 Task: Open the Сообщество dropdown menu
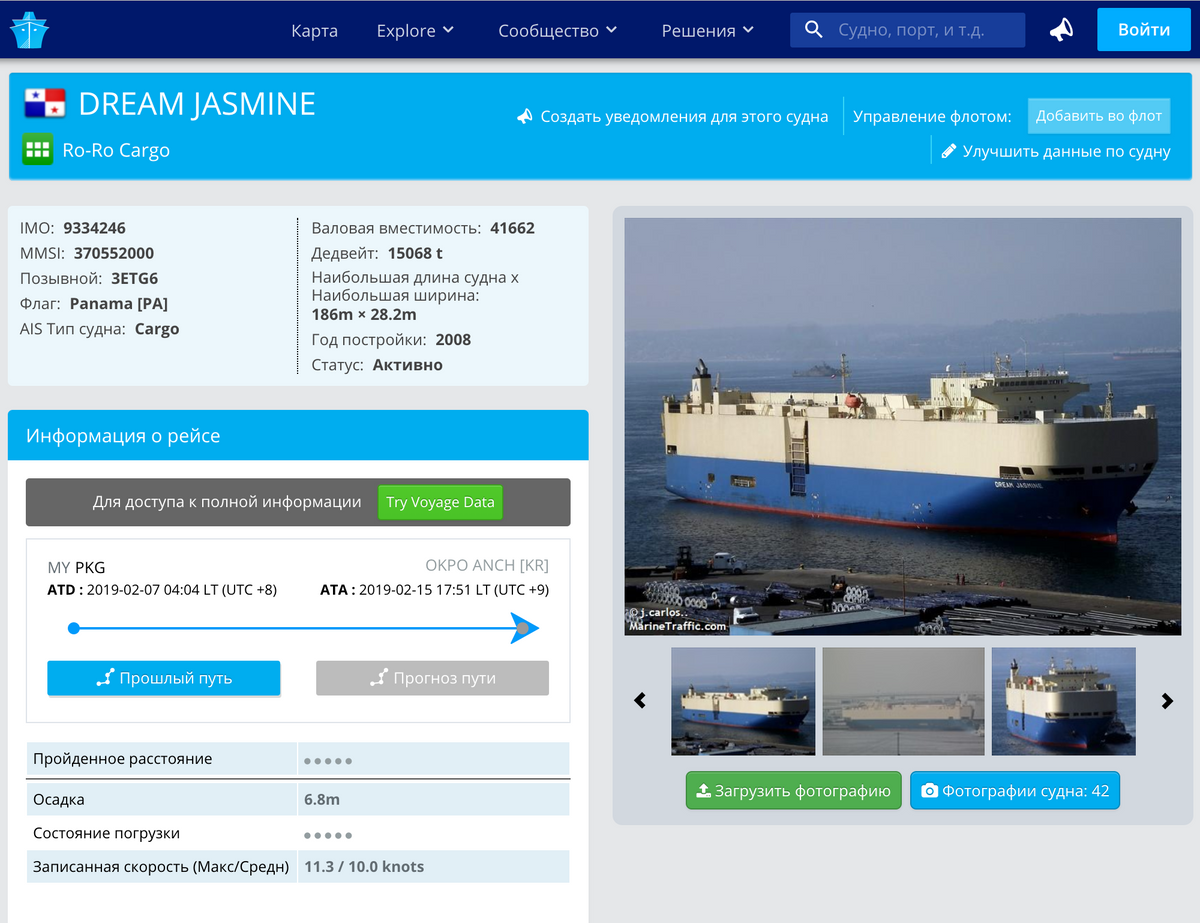pyautogui.click(x=557, y=30)
